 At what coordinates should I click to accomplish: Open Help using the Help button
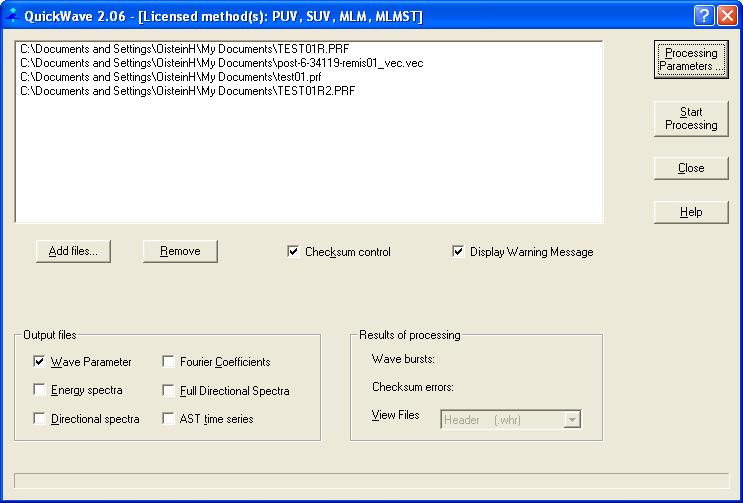(x=691, y=212)
